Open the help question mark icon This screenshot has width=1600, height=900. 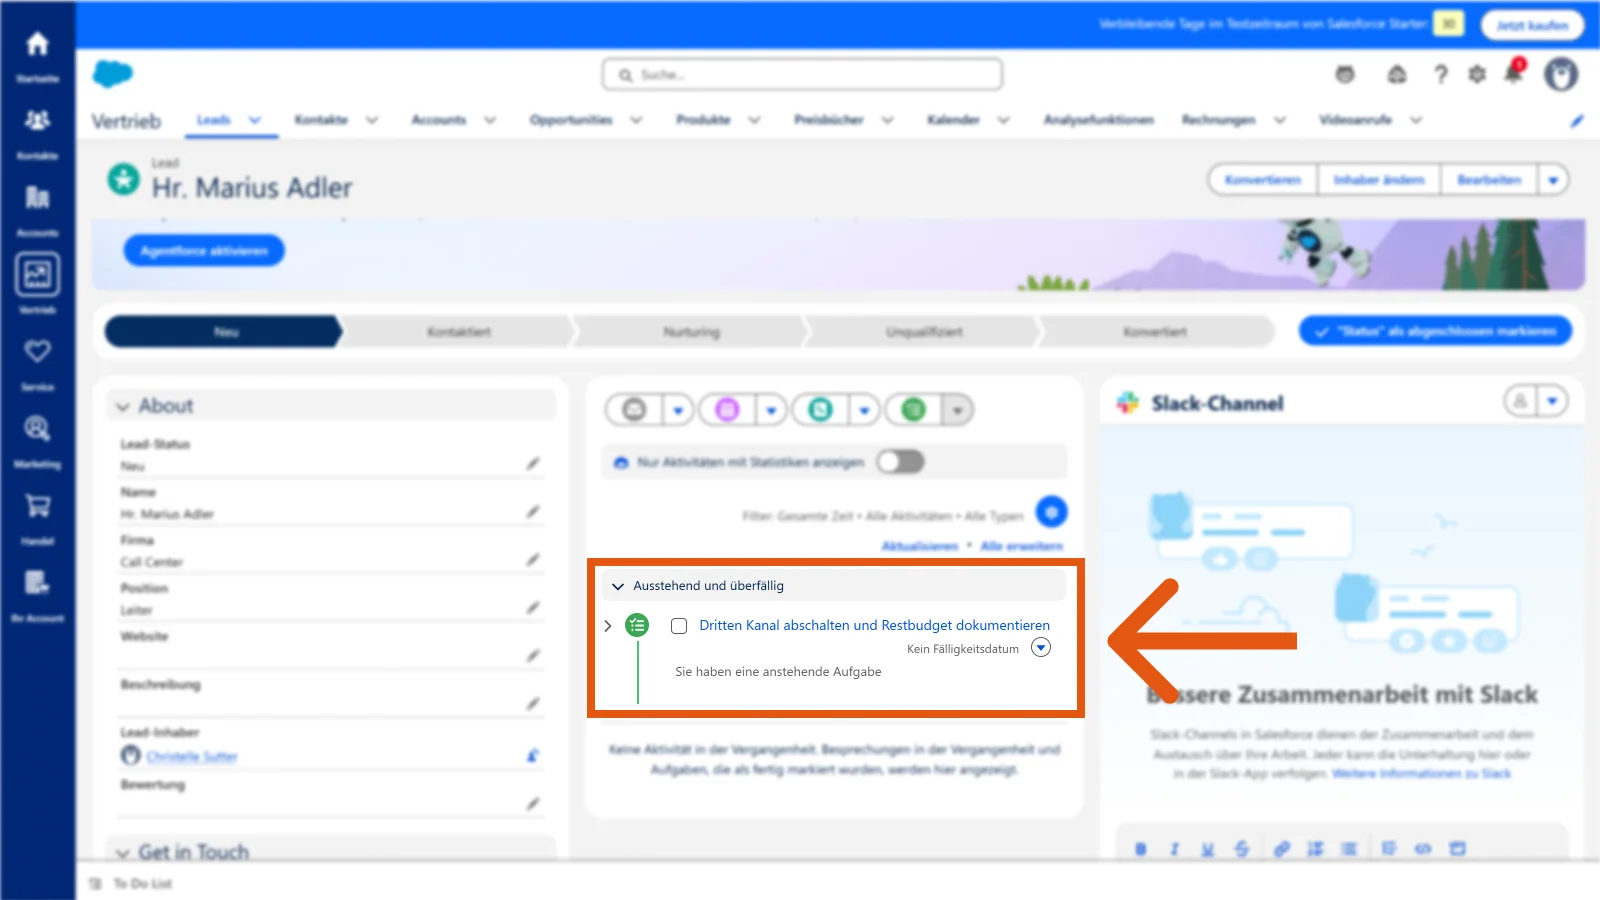click(x=1440, y=74)
